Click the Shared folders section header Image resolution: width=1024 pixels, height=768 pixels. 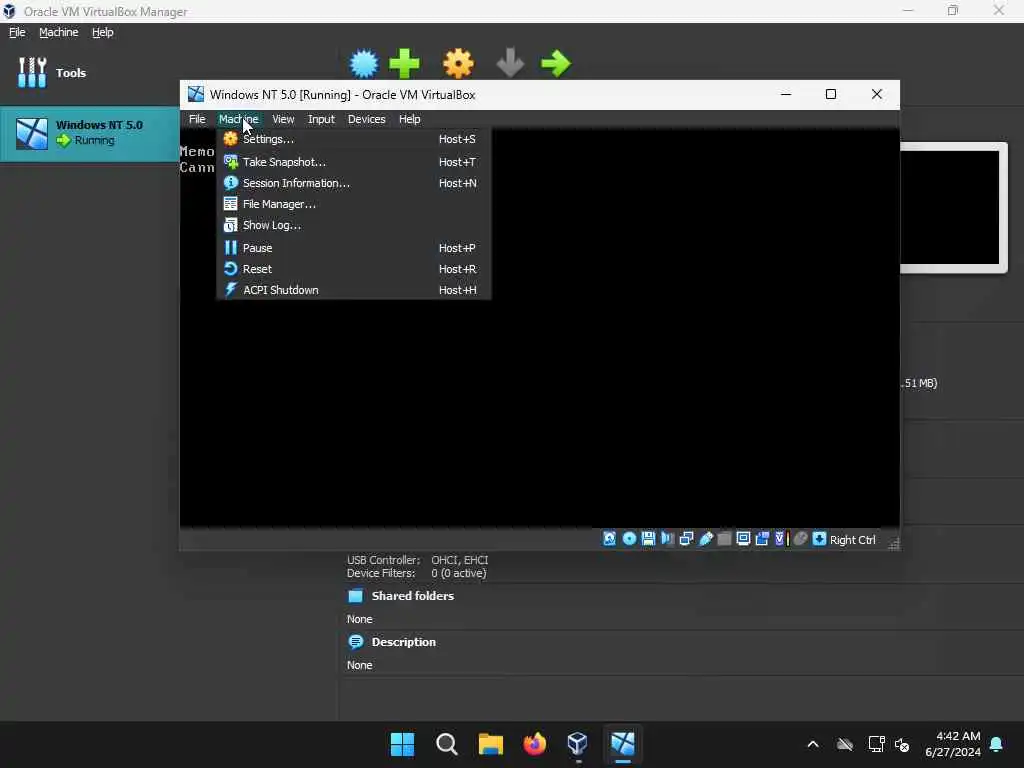click(412, 596)
